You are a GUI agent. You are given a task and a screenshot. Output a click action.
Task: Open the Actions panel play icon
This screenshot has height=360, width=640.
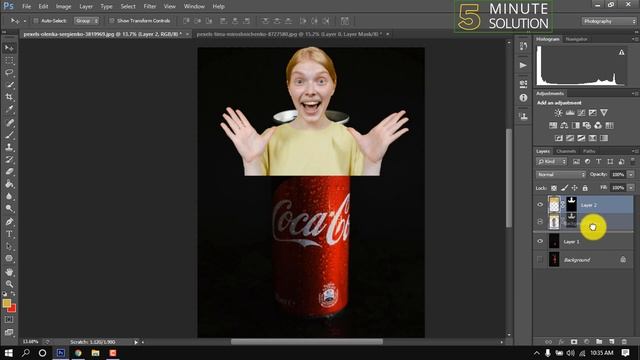tap(523, 65)
